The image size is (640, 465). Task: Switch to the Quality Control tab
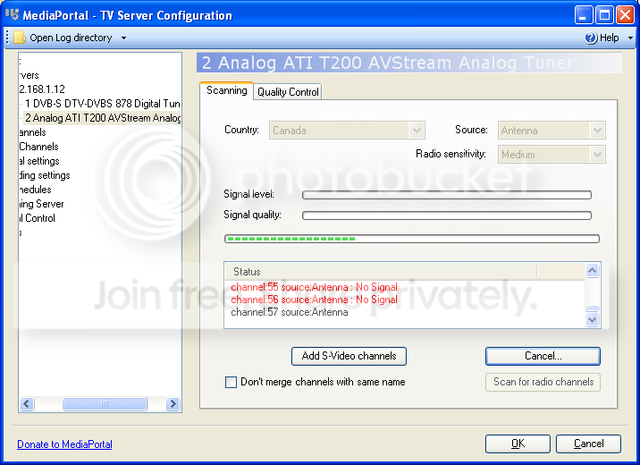click(x=288, y=92)
